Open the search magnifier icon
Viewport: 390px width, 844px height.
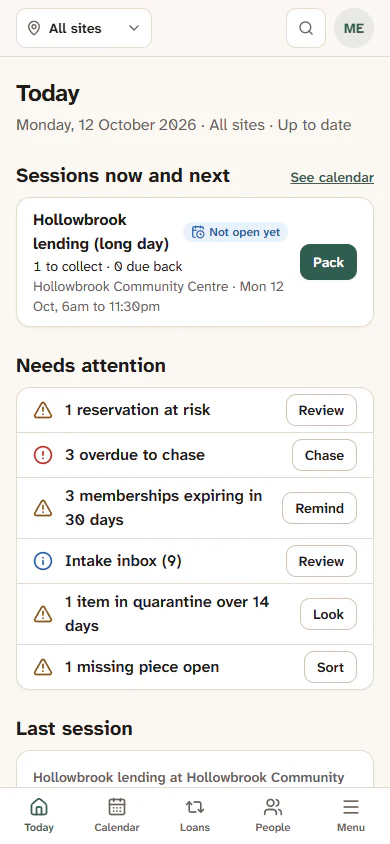[306, 28]
